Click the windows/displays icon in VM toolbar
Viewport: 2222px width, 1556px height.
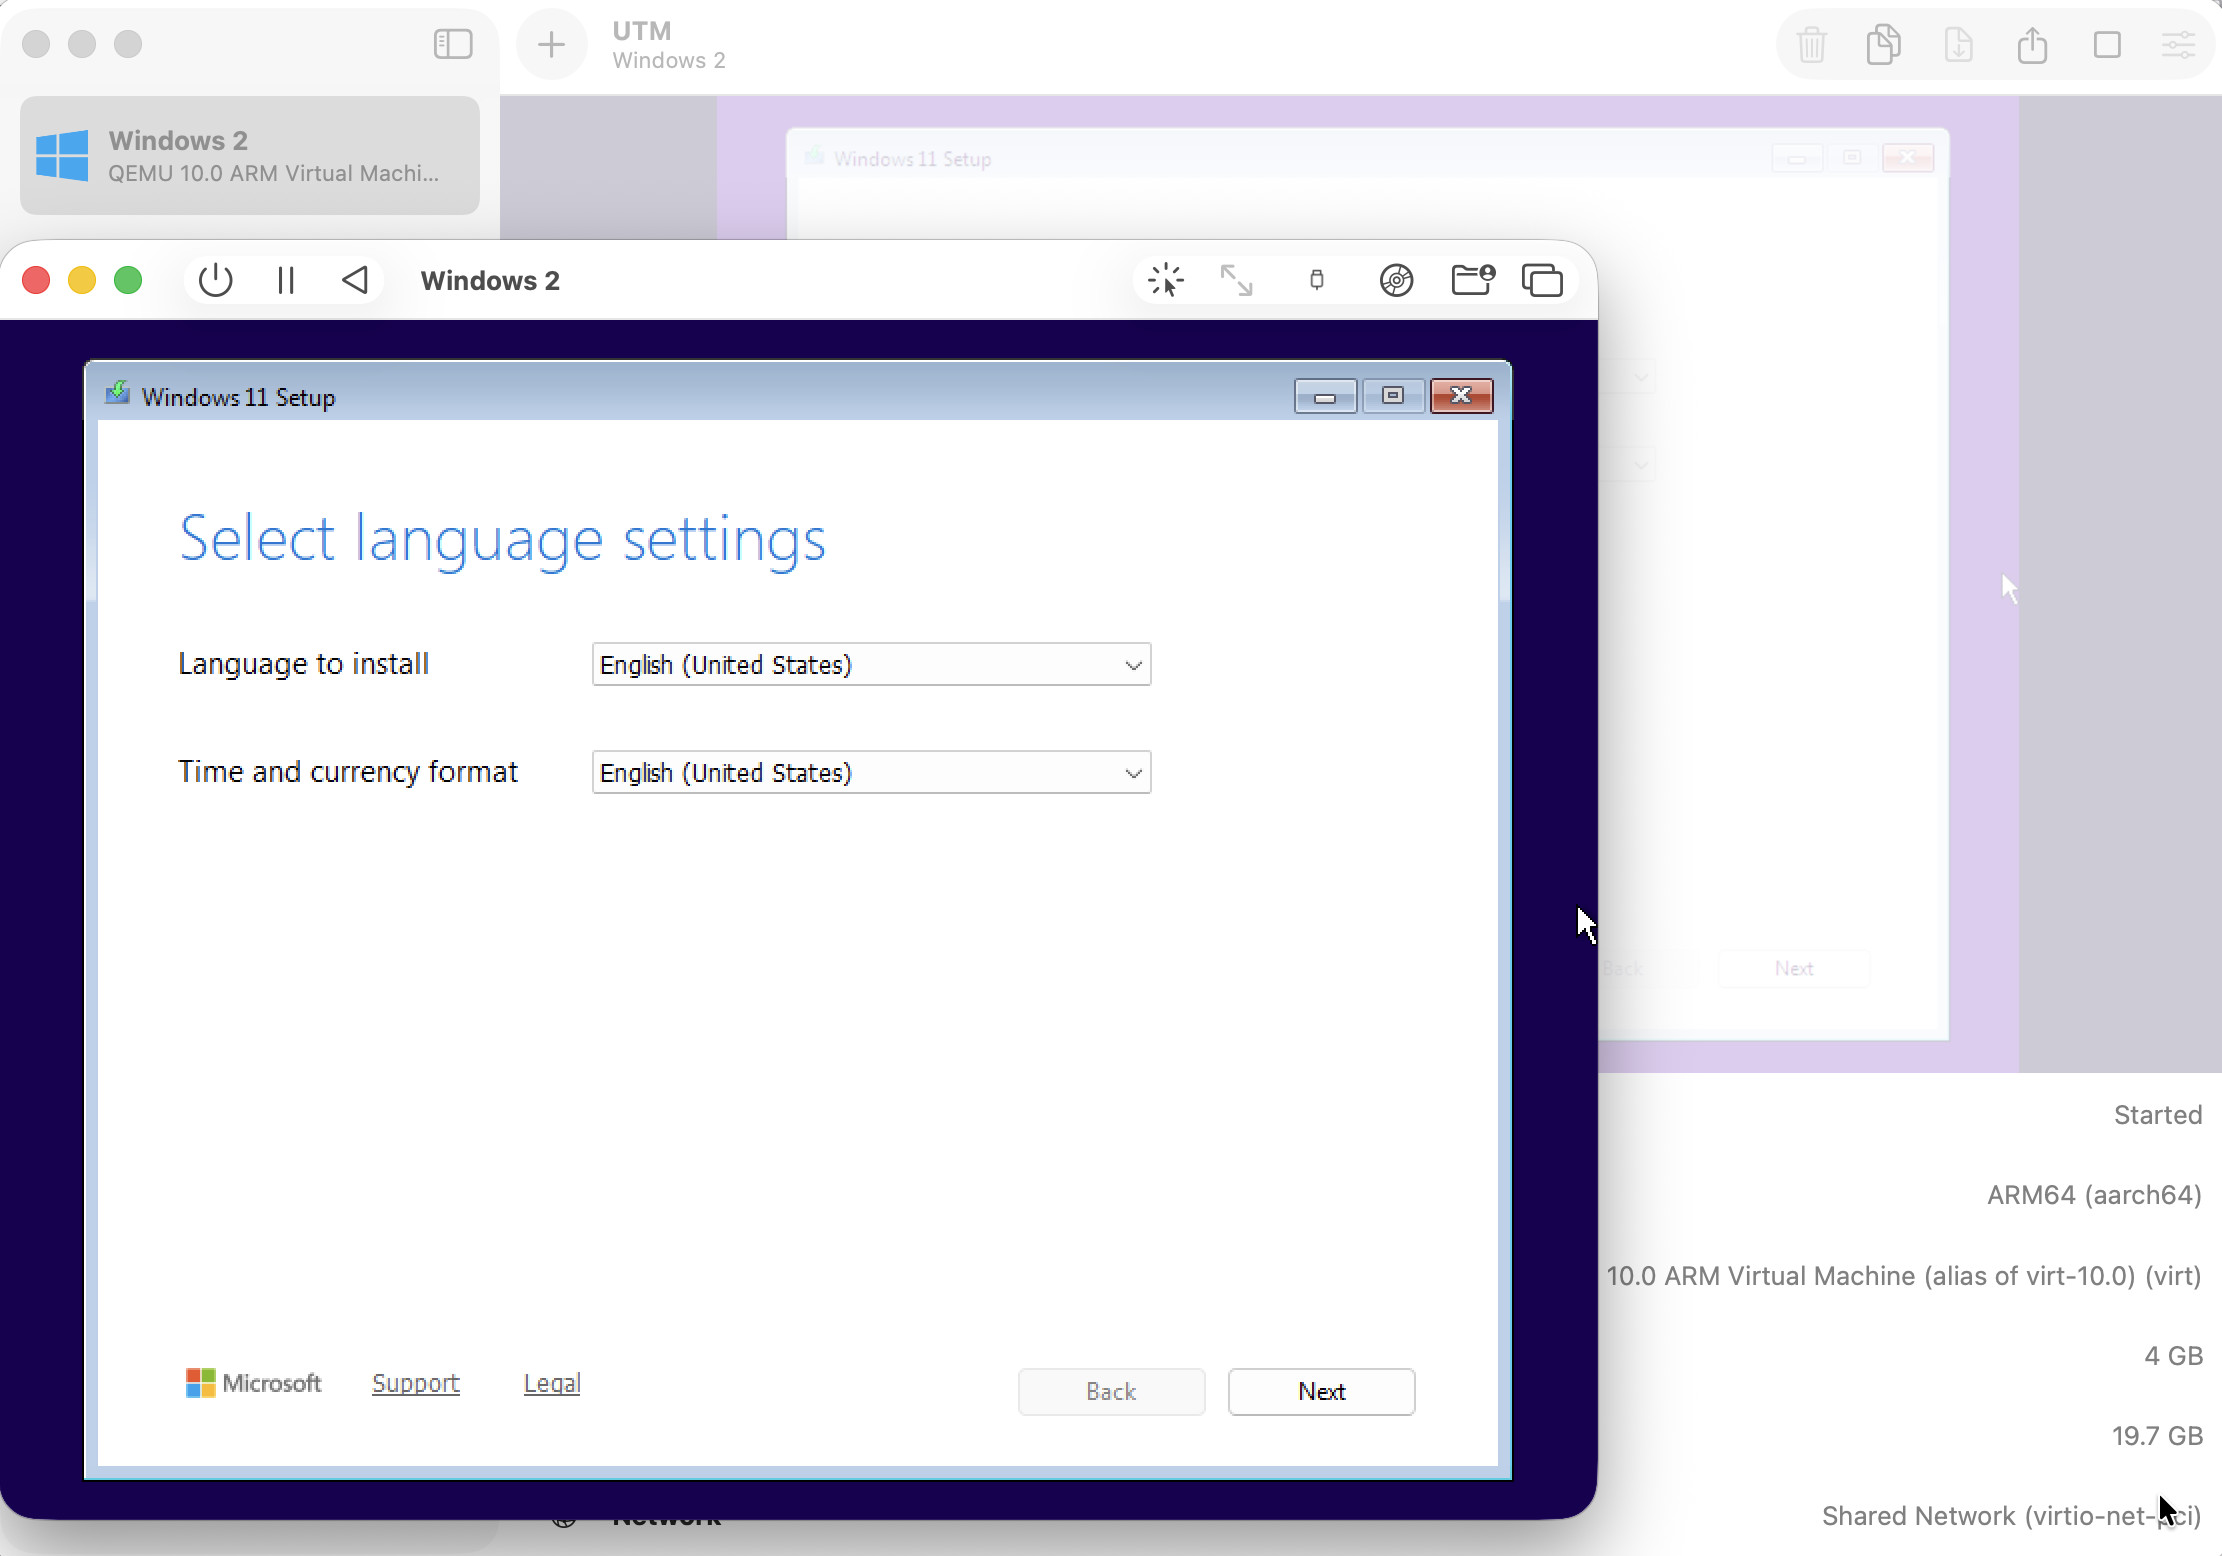1542,281
